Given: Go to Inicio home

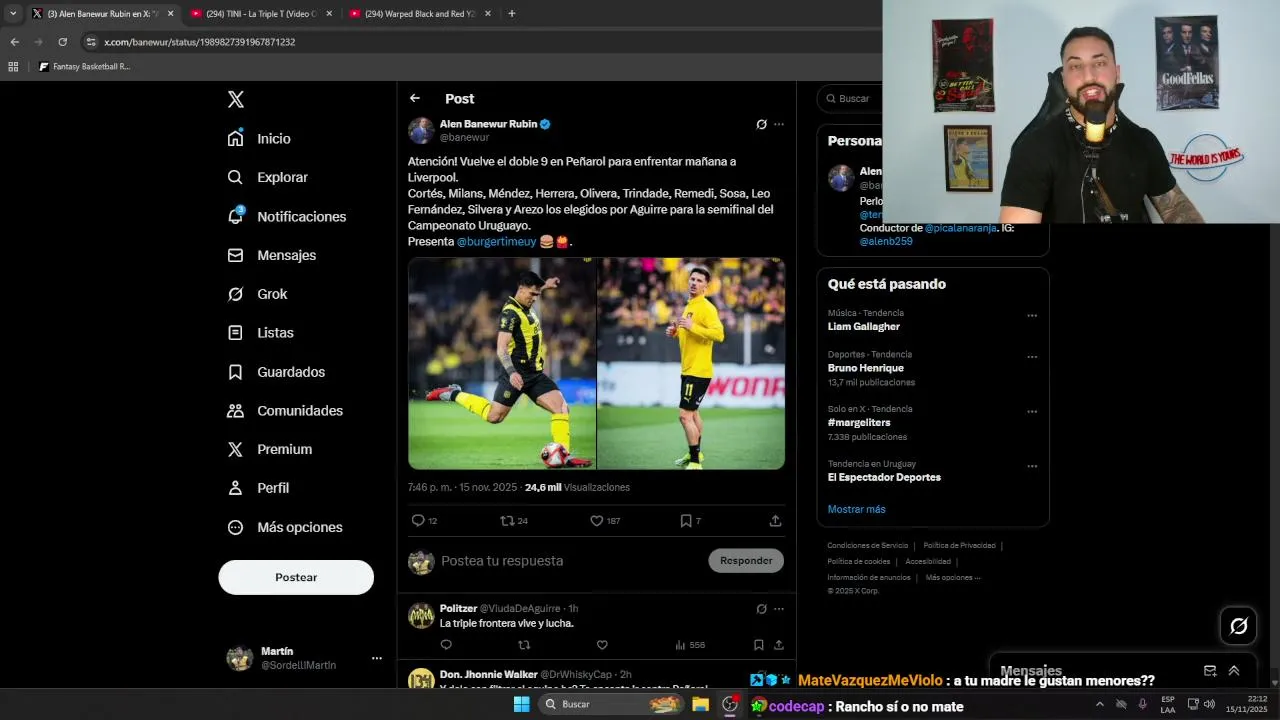Looking at the screenshot, I should [259, 138].
